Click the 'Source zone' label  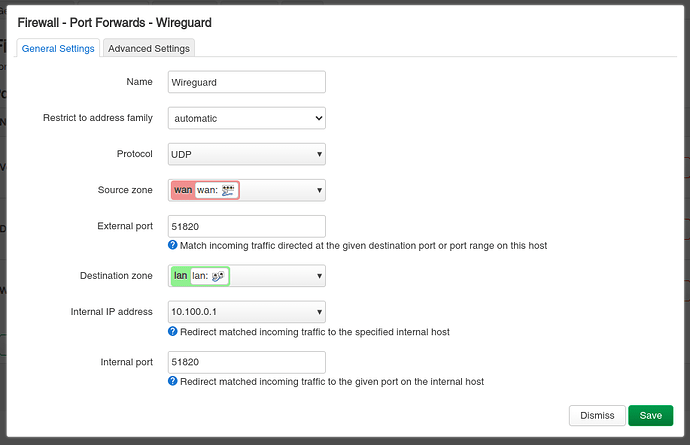click(125, 190)
